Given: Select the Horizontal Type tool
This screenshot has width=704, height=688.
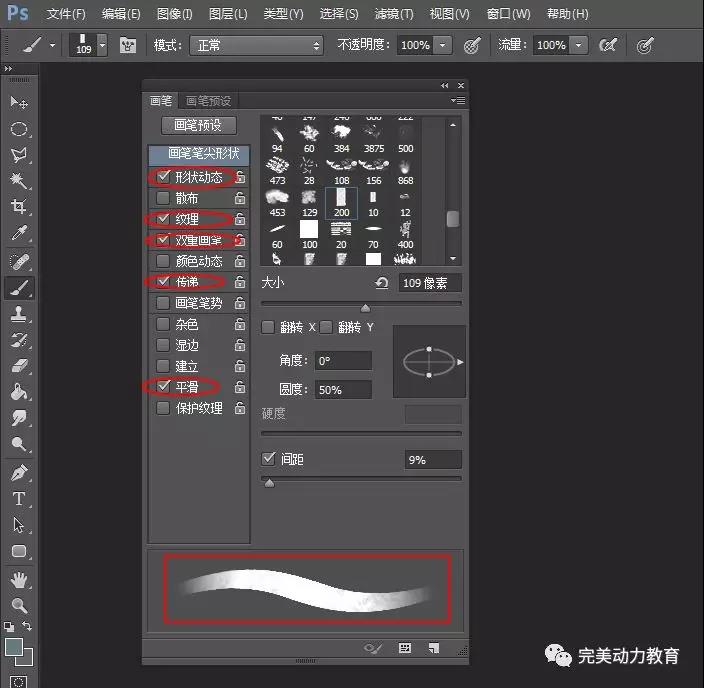Looking at the screenshot, I should click(18, 498).
